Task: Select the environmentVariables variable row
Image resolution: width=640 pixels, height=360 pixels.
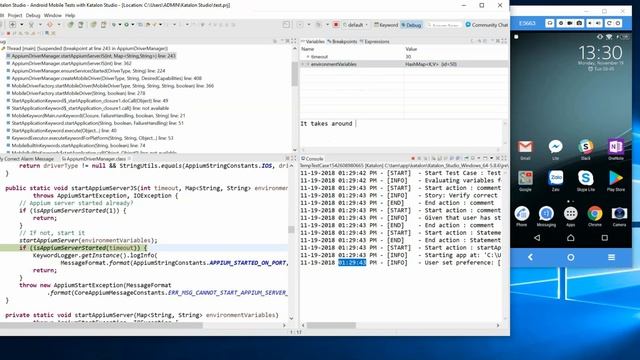Action: point(404,64)
